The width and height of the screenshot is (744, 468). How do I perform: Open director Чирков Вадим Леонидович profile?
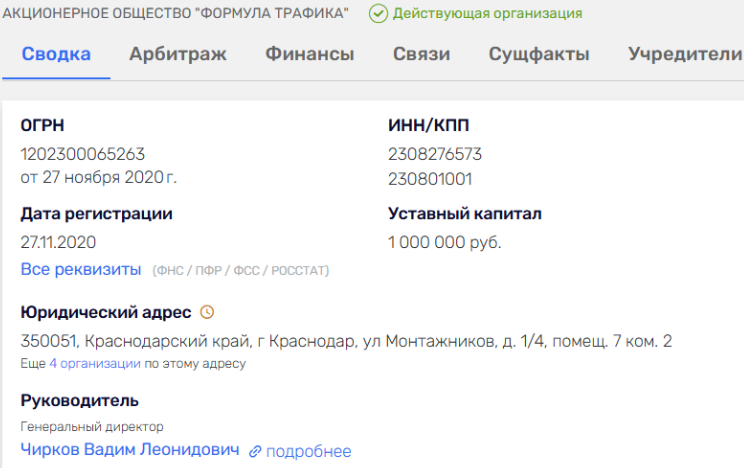click(130, 449)
